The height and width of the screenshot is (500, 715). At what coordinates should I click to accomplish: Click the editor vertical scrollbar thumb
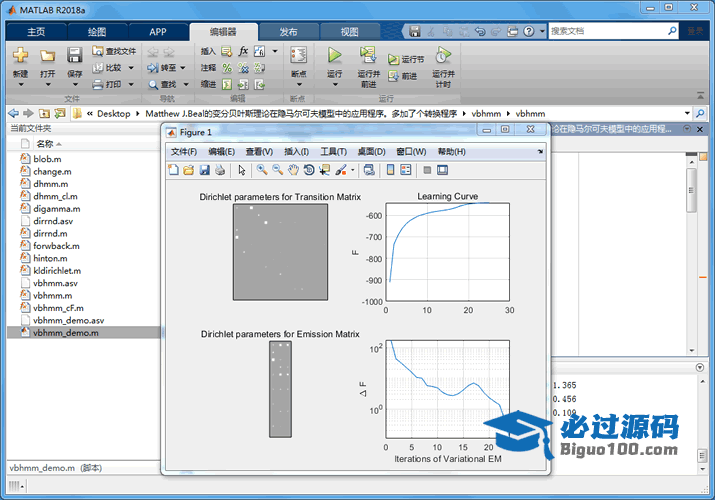tap(691, 191)
